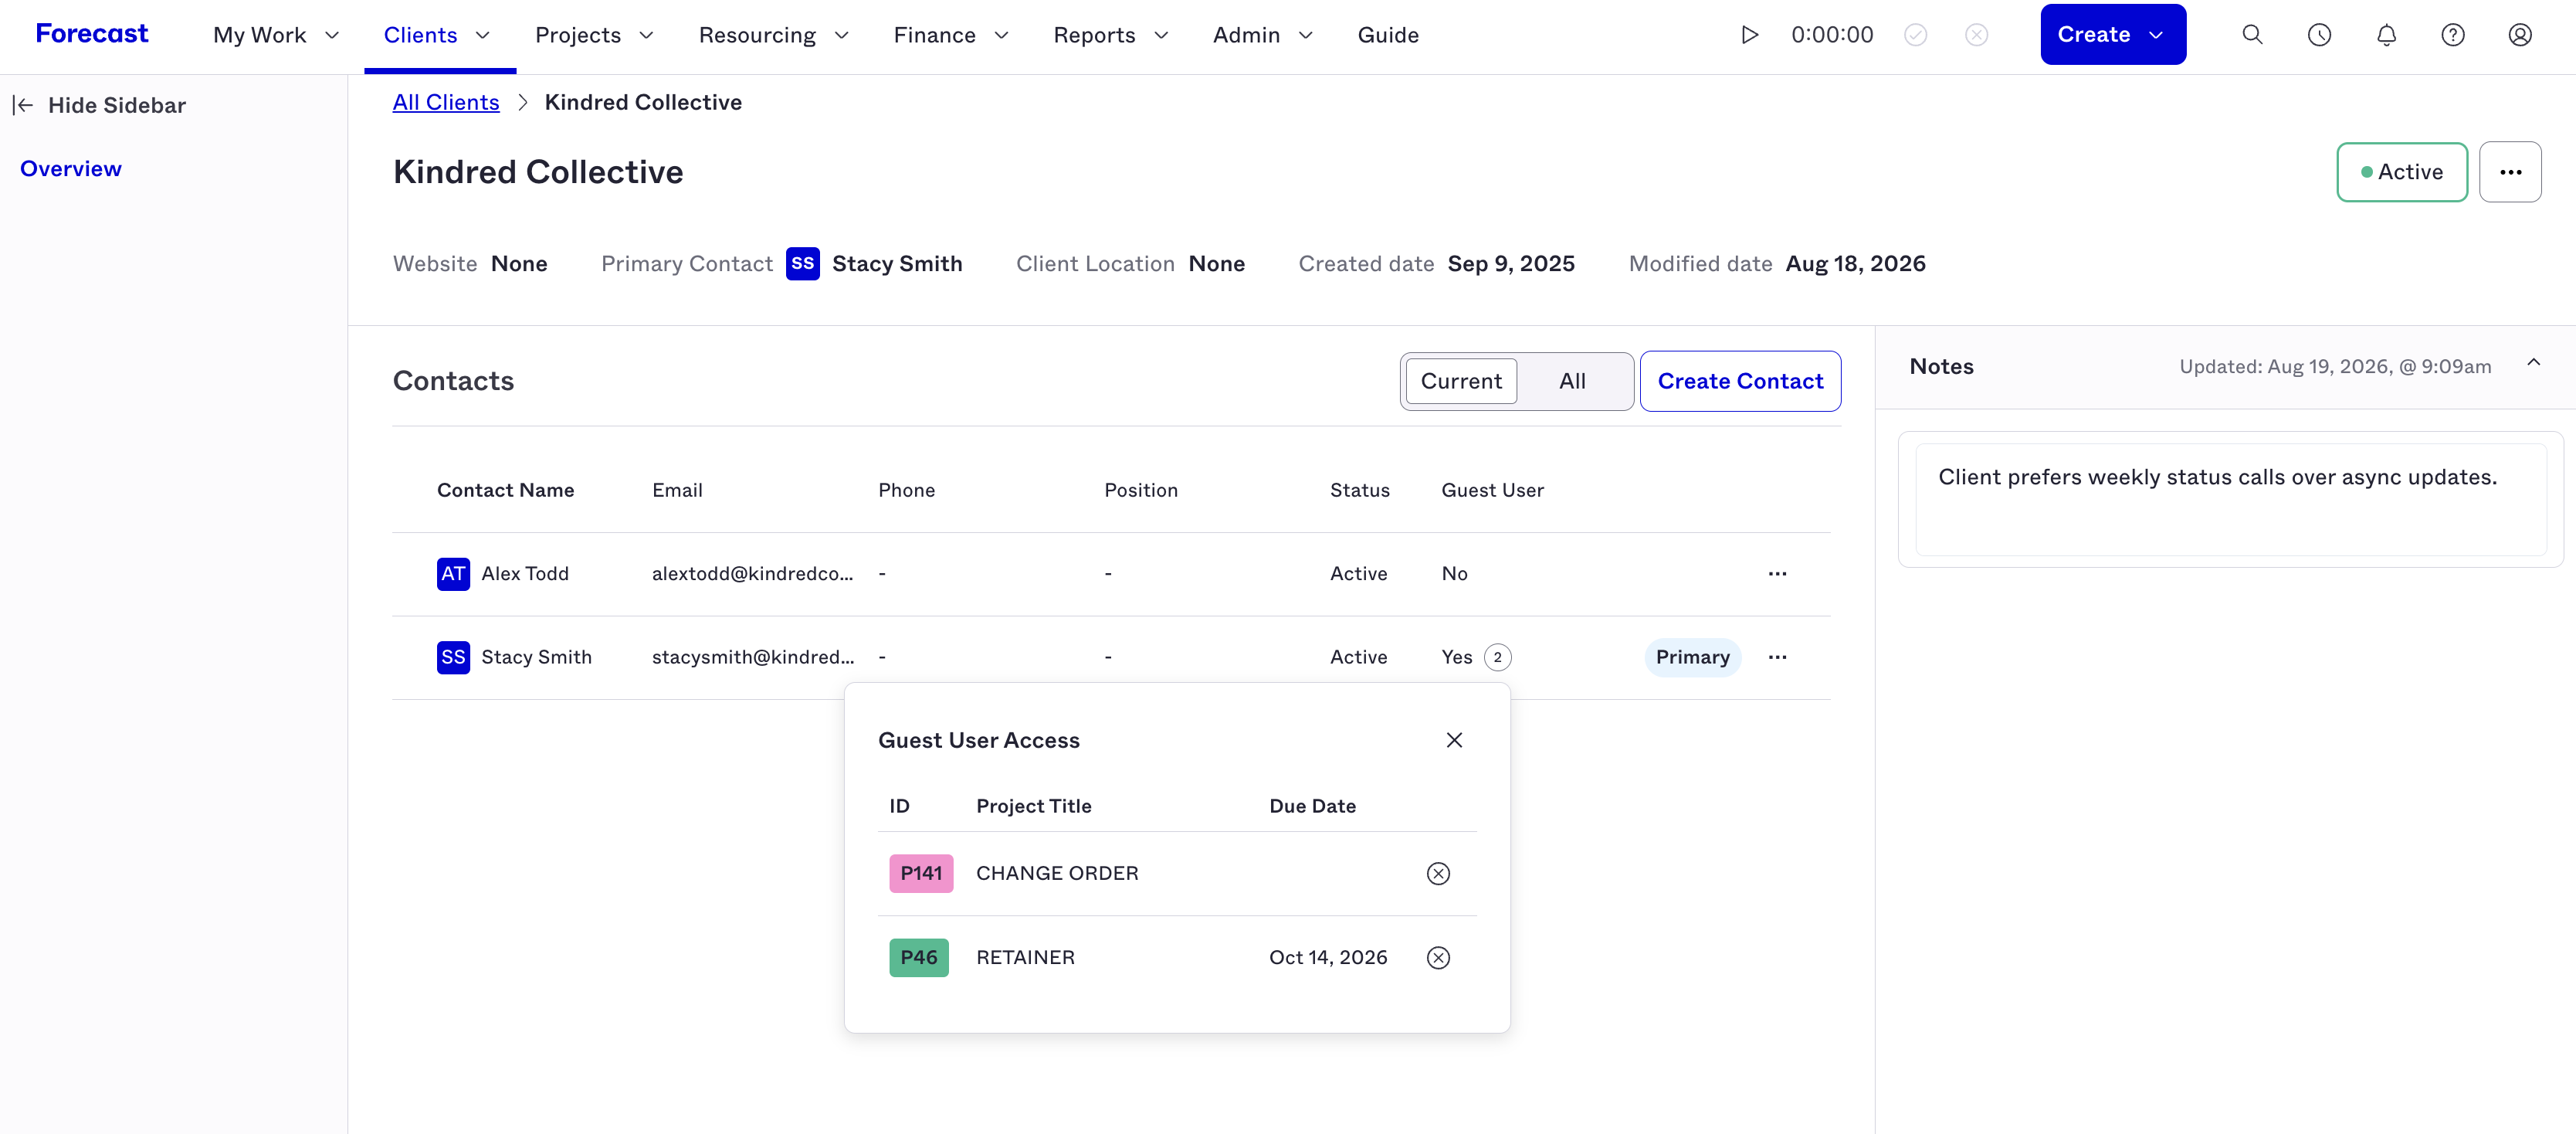Open the help question mark icon

pos(2453,35)
